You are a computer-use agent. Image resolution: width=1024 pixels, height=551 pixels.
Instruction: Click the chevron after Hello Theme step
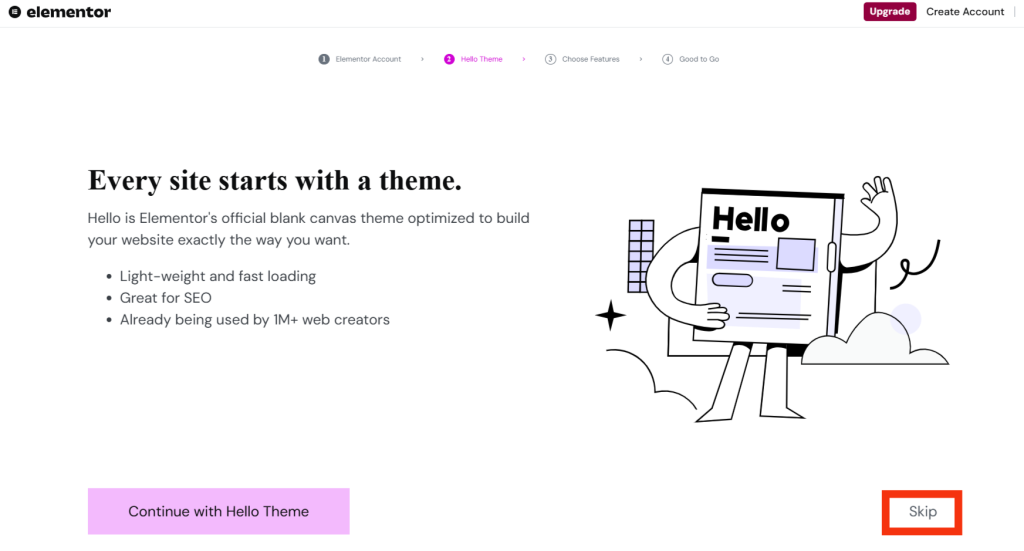pos(523,59)
